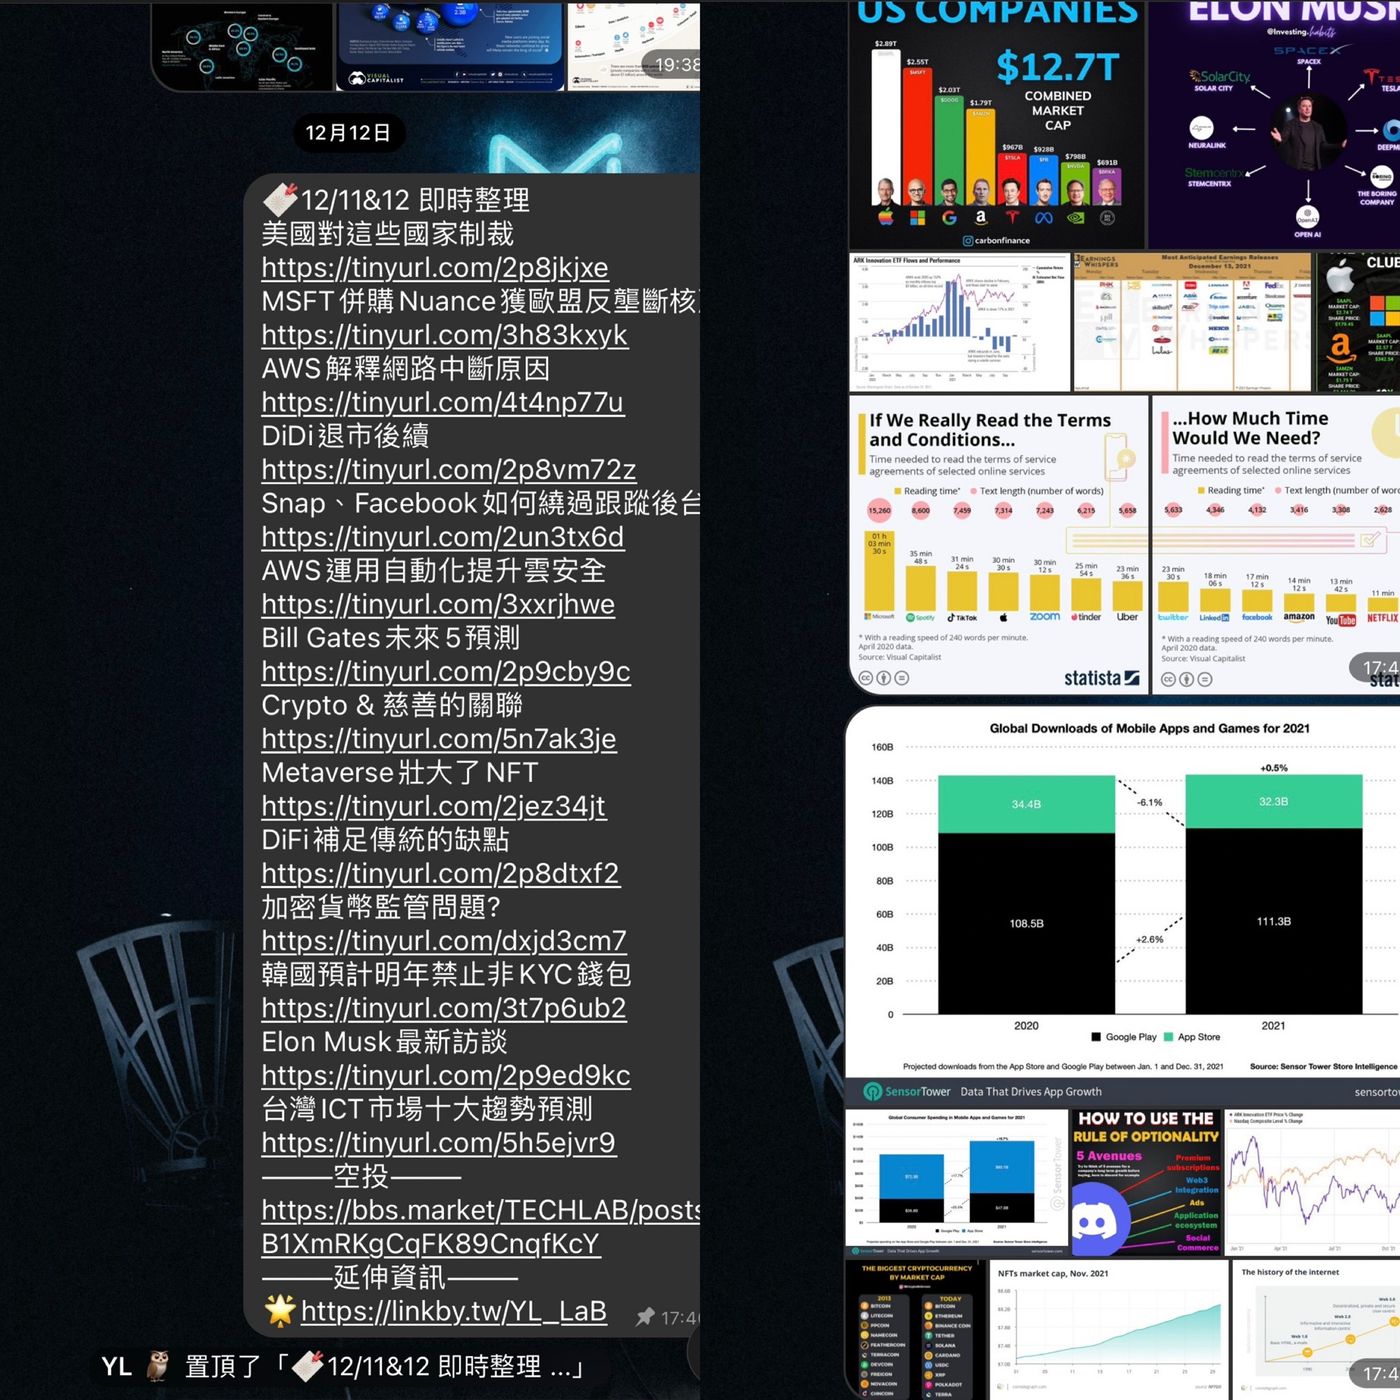
Task: Open Global Consumer Spending small blue chart
Action: click(956, 1182)
